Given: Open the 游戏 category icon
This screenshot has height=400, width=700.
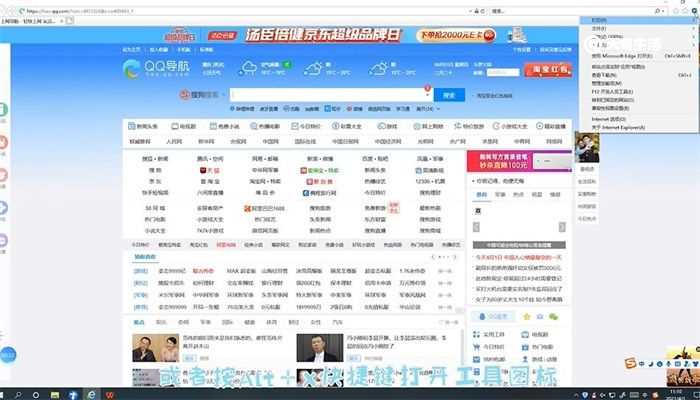Looking at the screenshot, I should coord(387,126).
